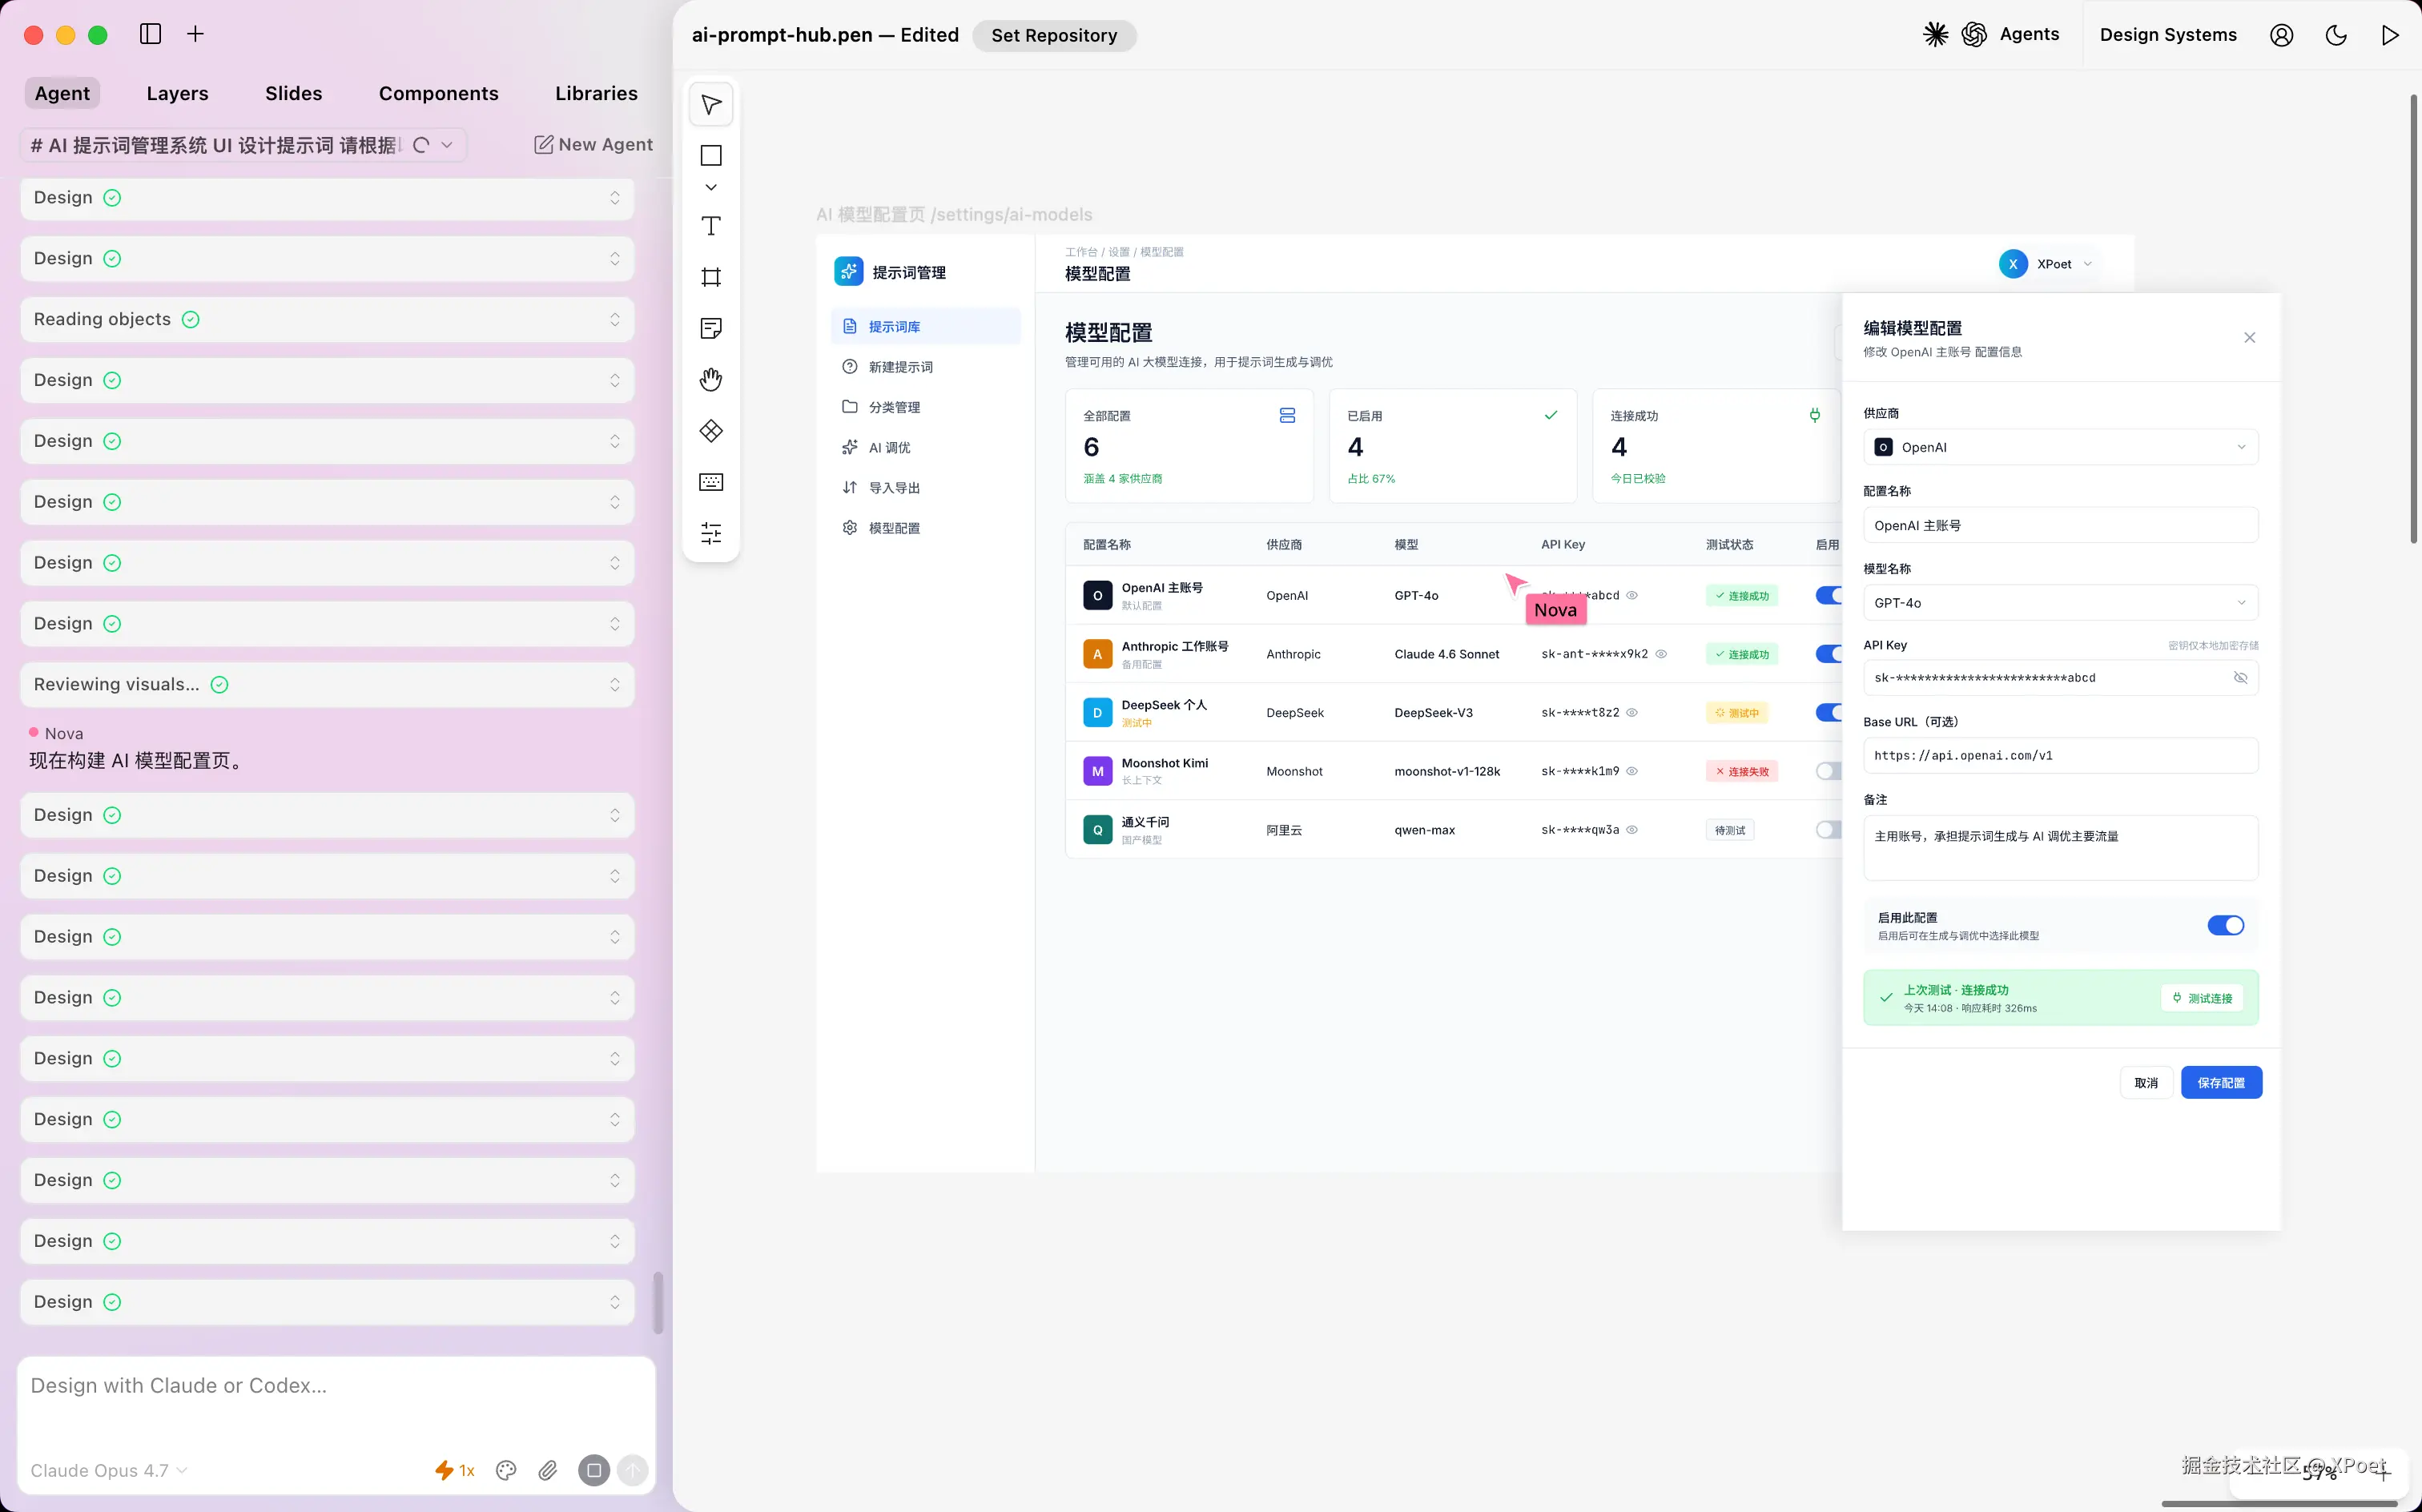The width and height of the screenshot is (2422, 1512).
Task: Click the canvas vertical scrollbar
Action: [2413, 319]
